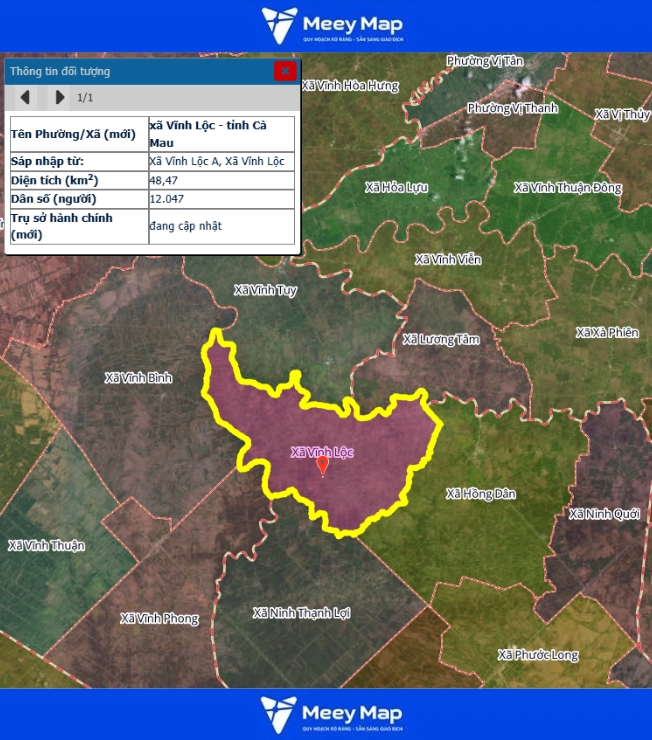
Task: Click the Xã Vĩnh Phong label
Action: click(159, 618)
